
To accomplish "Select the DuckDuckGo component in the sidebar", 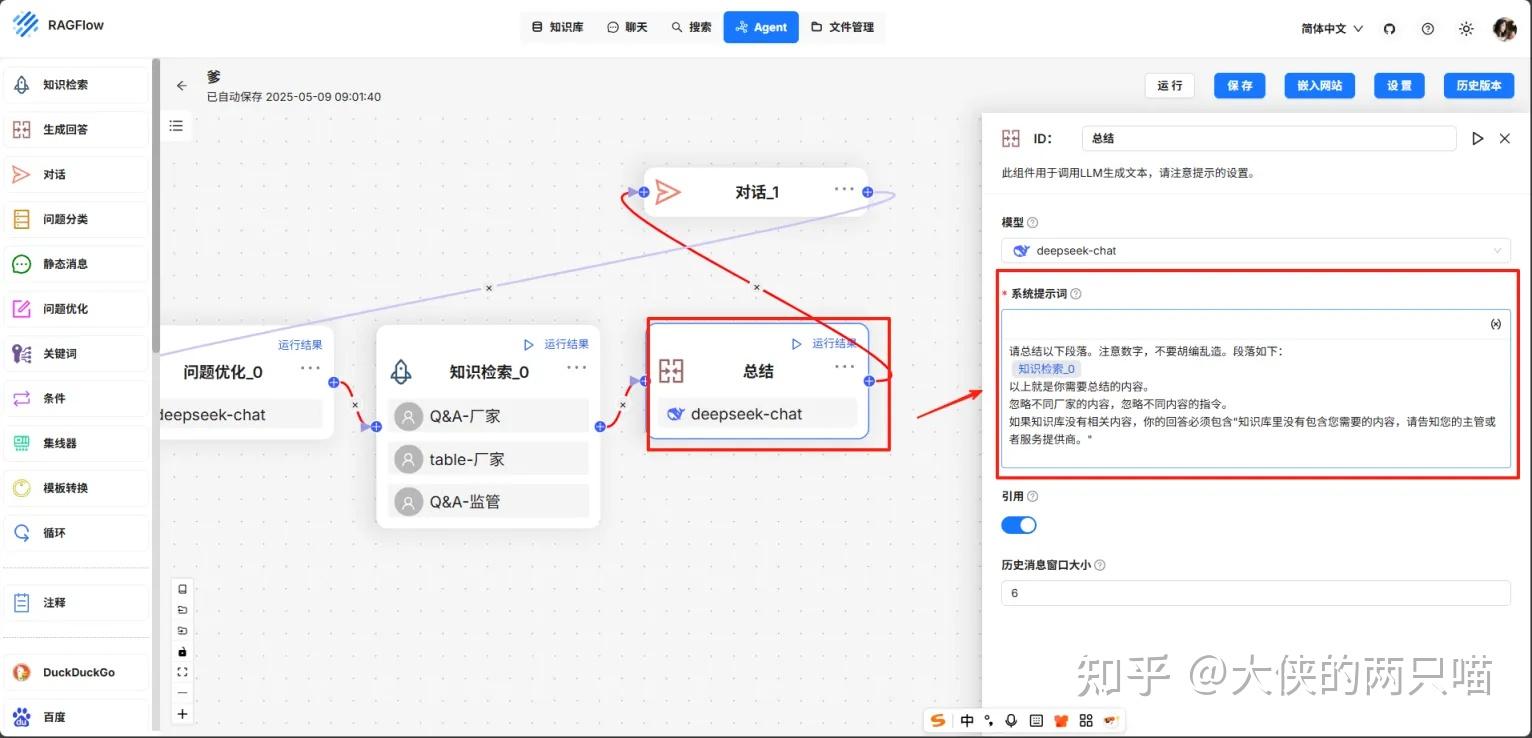I will click(x=75, y=672).
